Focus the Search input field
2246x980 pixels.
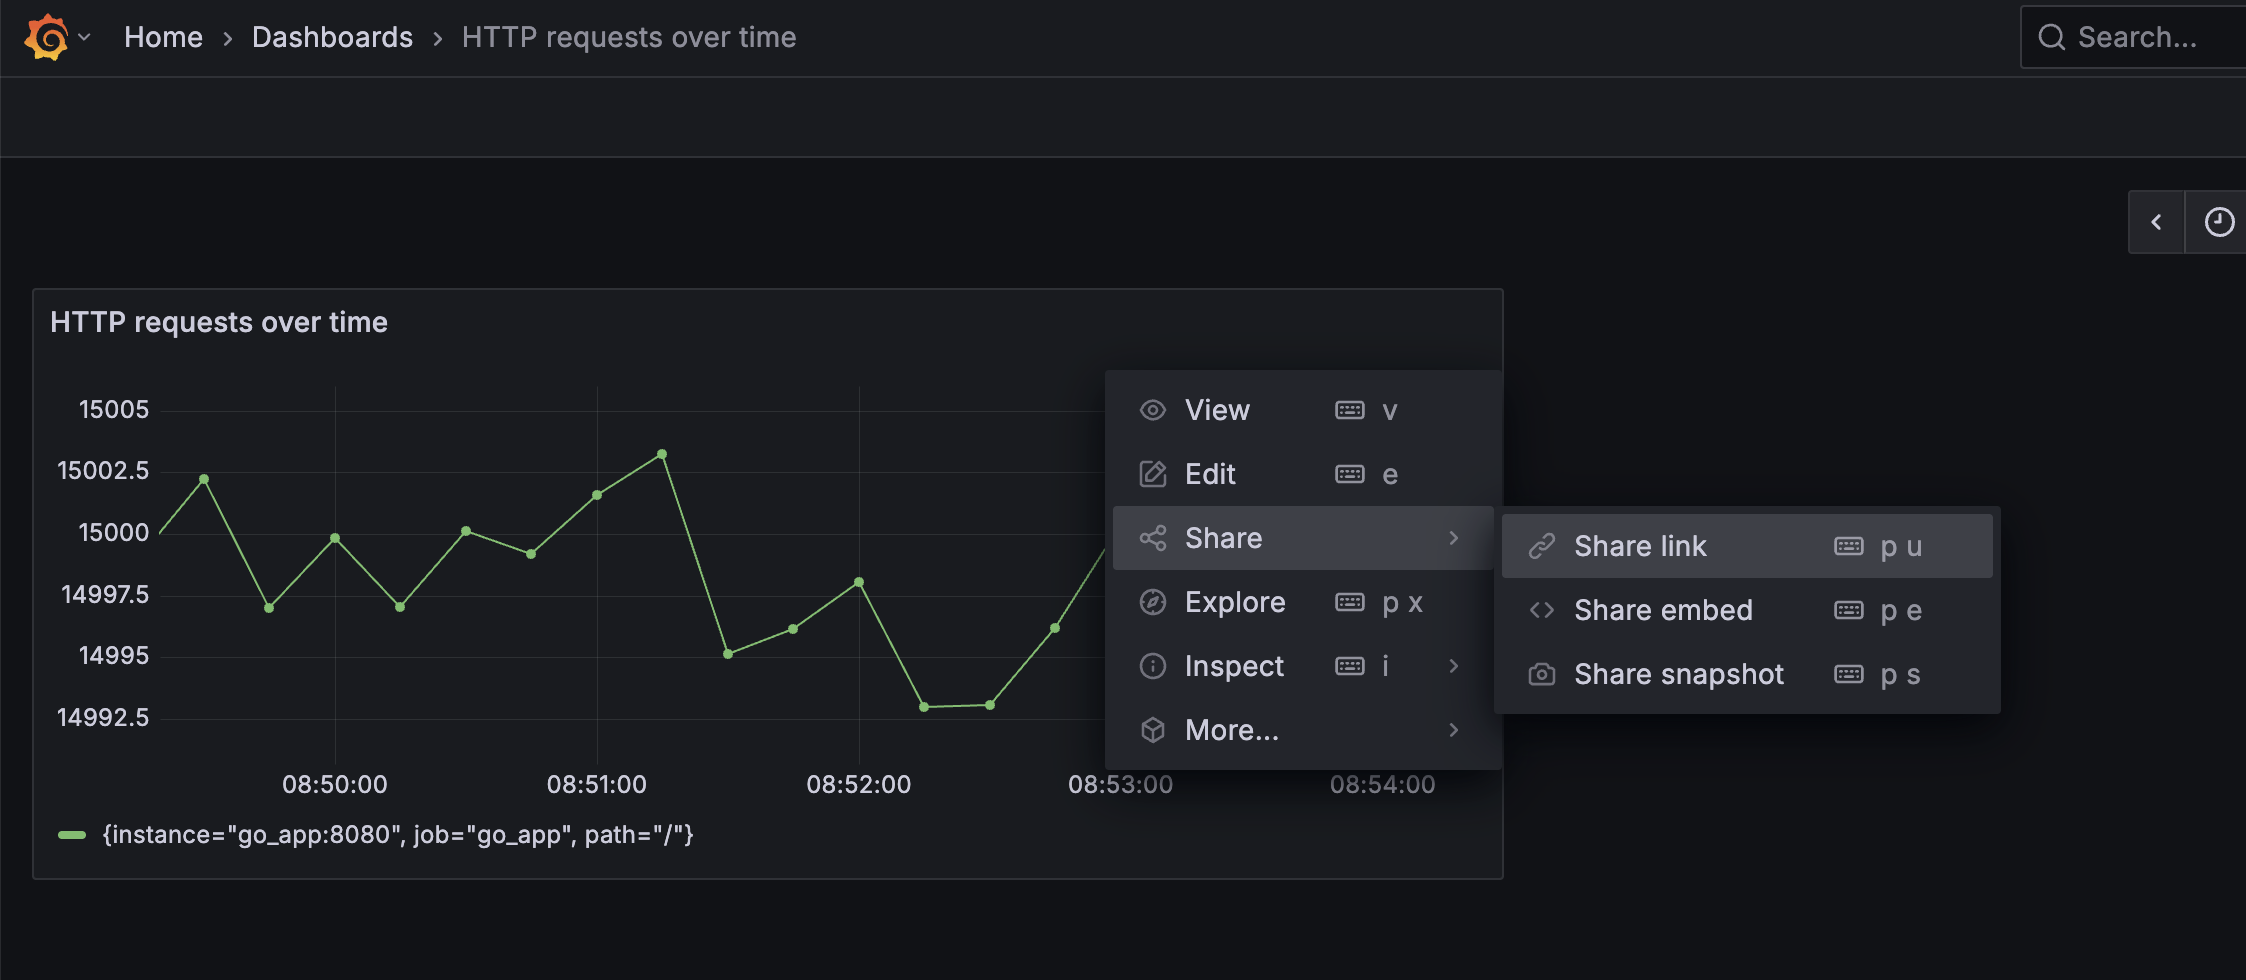tap(2140, 38)
